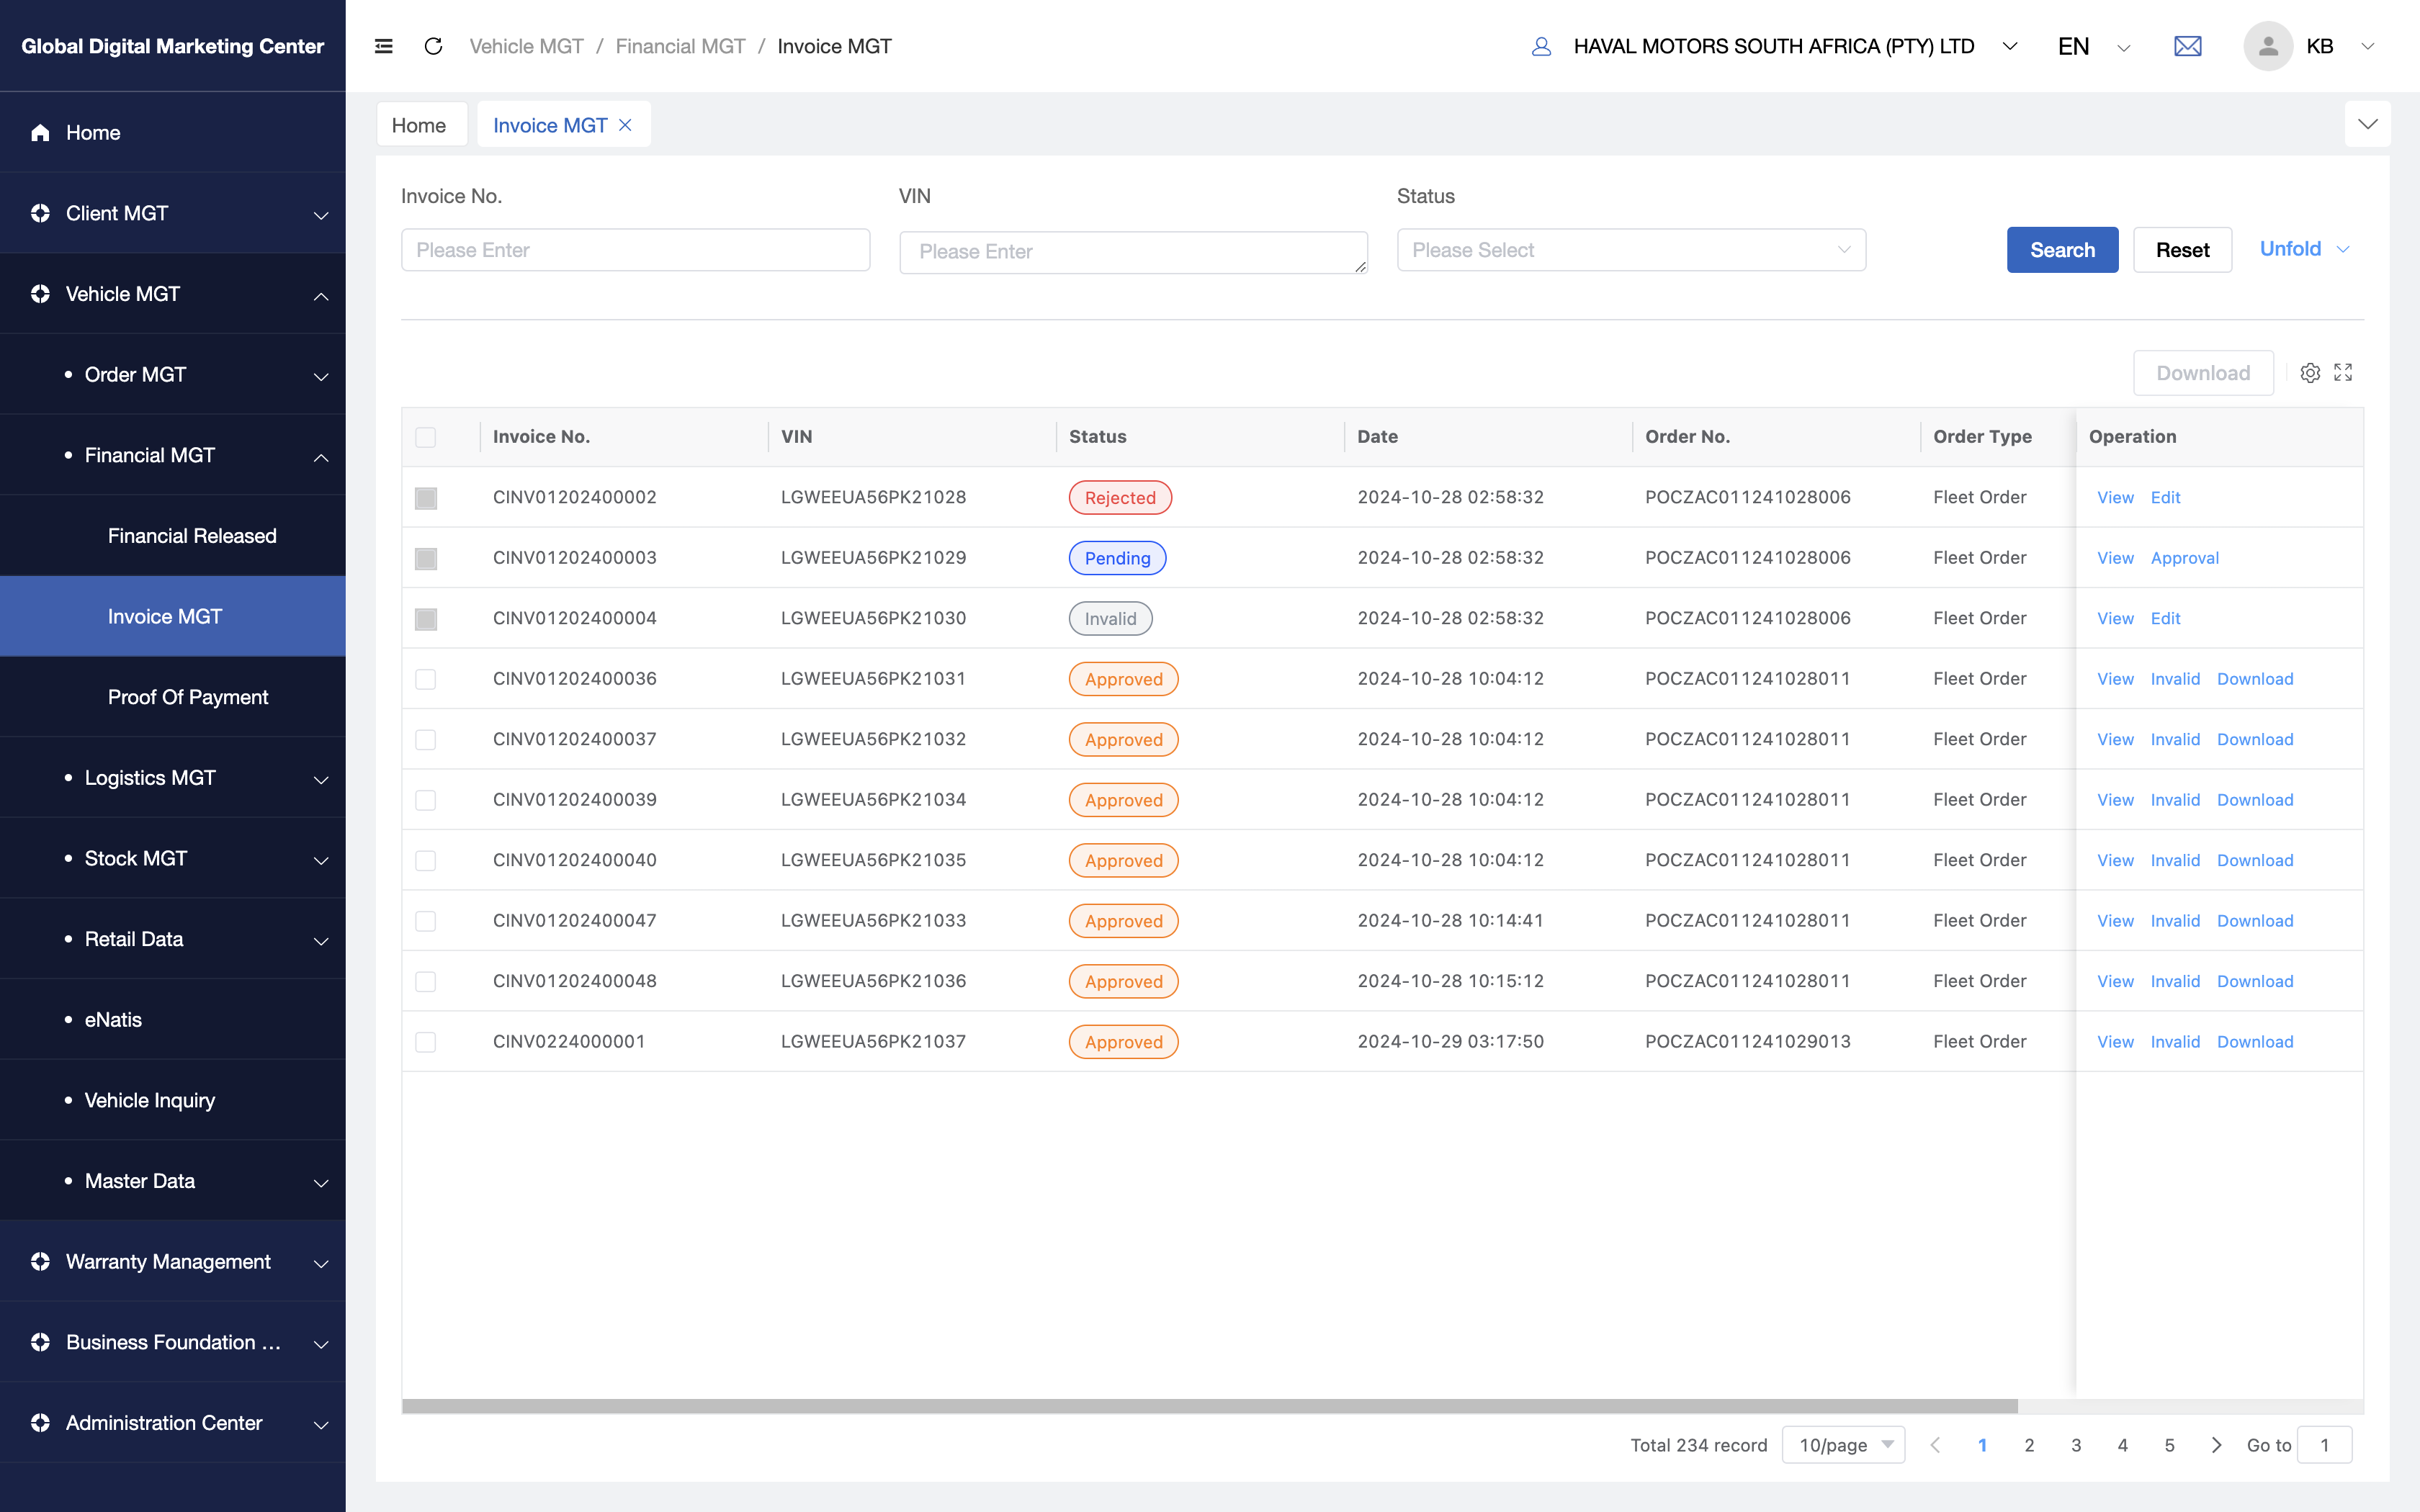Open the tabs list chevron dropdown
Viewport: 2420px width, 1512px height.
coord(2367,124)
